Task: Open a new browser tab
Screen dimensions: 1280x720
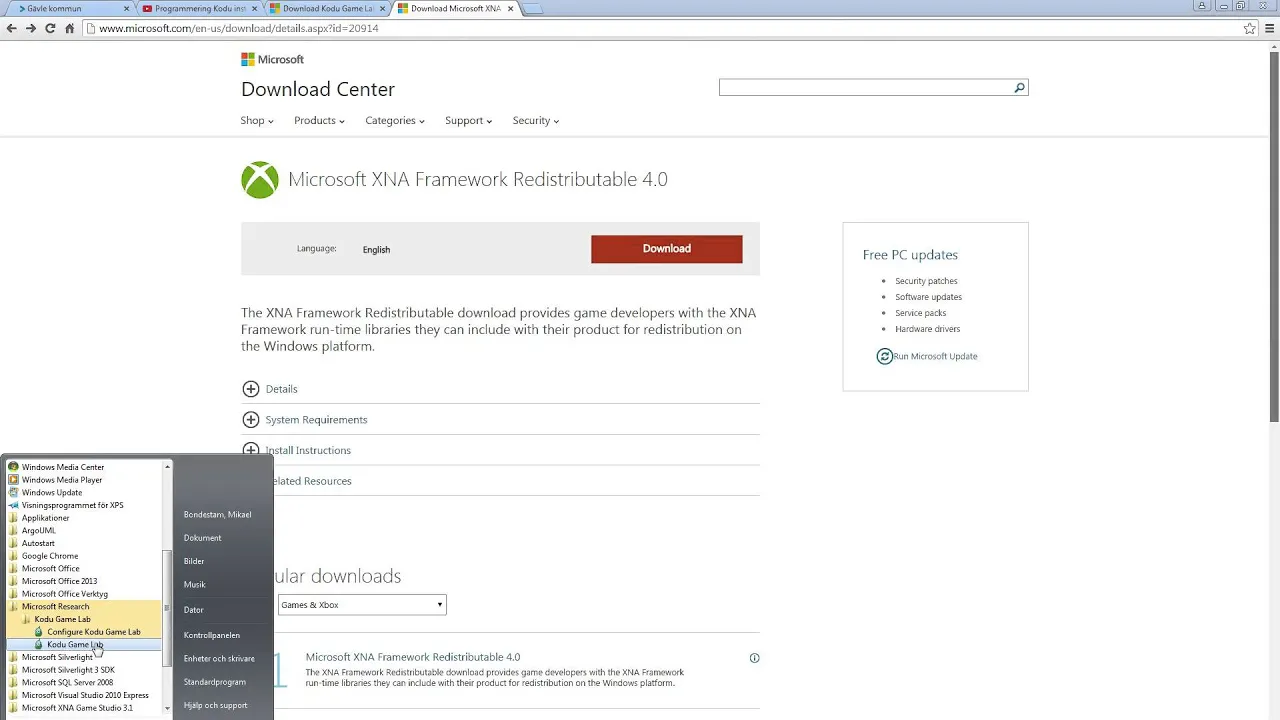Action: pos(531,9)
